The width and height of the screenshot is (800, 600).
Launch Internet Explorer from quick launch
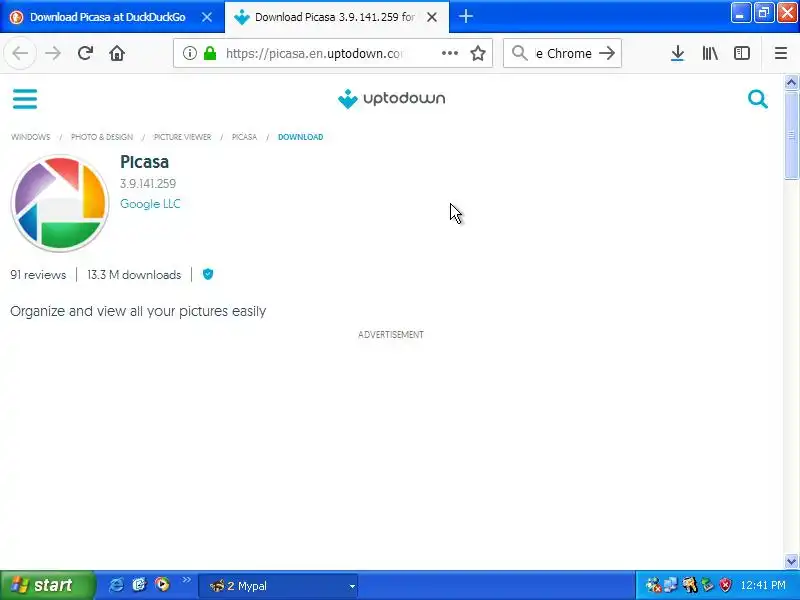[116, 585]
